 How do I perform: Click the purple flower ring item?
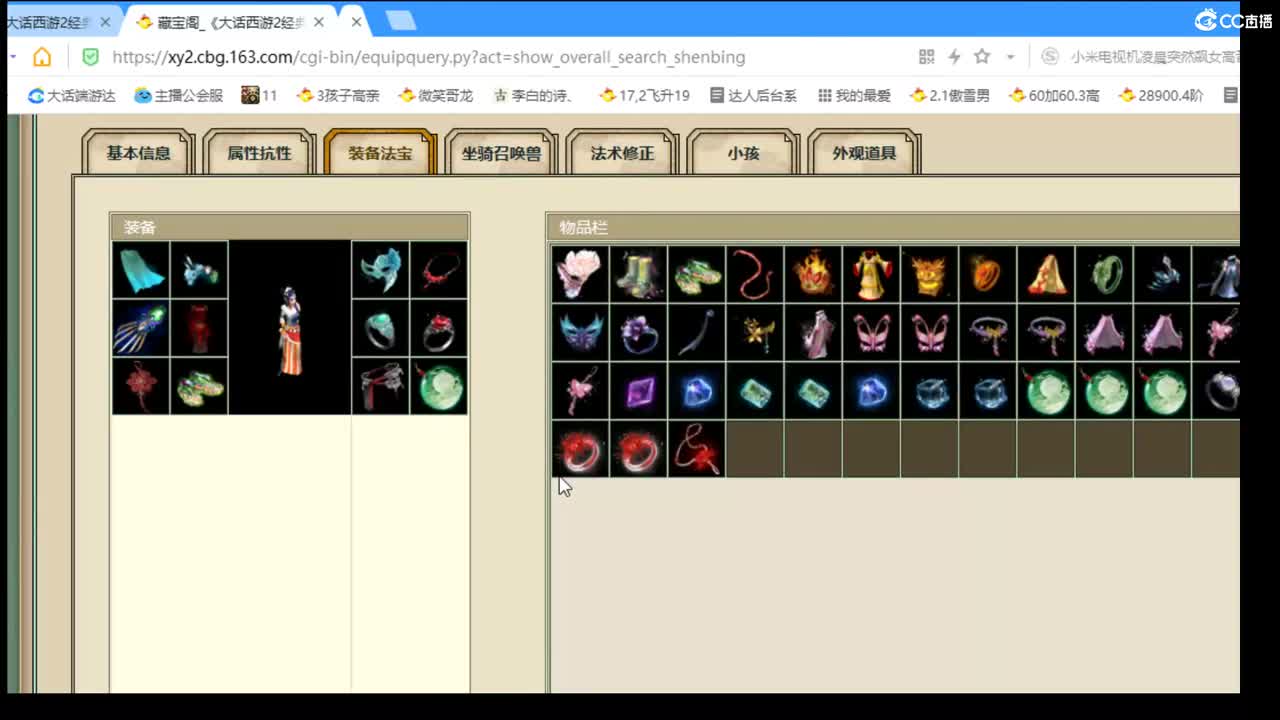638,332
